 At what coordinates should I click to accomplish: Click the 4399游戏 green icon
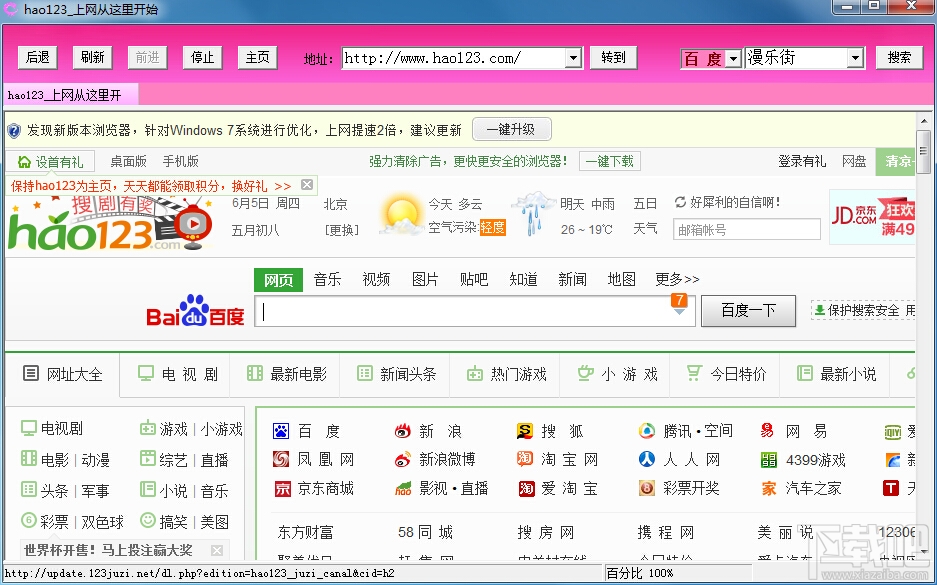coord(768,460)
